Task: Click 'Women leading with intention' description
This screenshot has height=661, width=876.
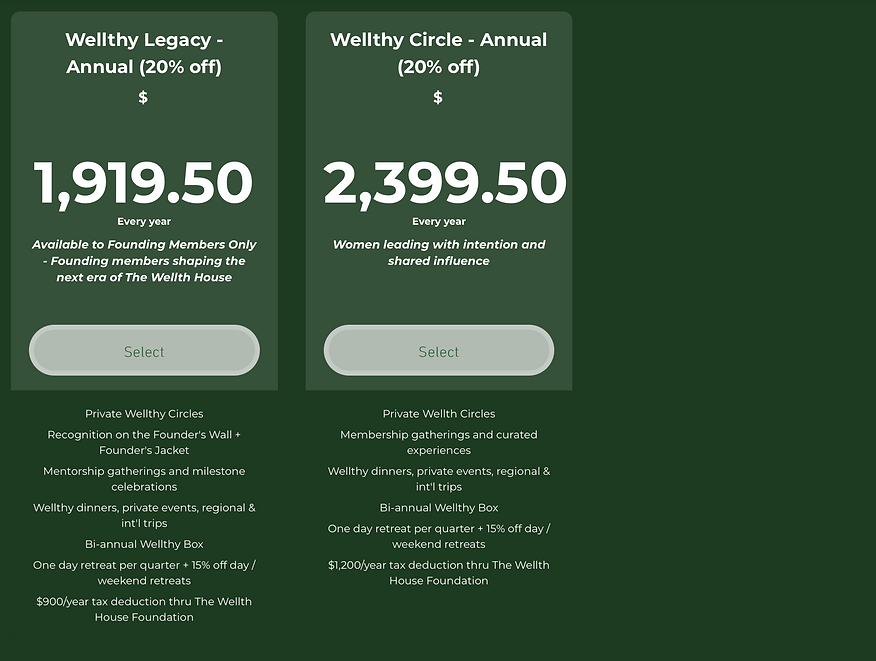Action: (439, 252)
